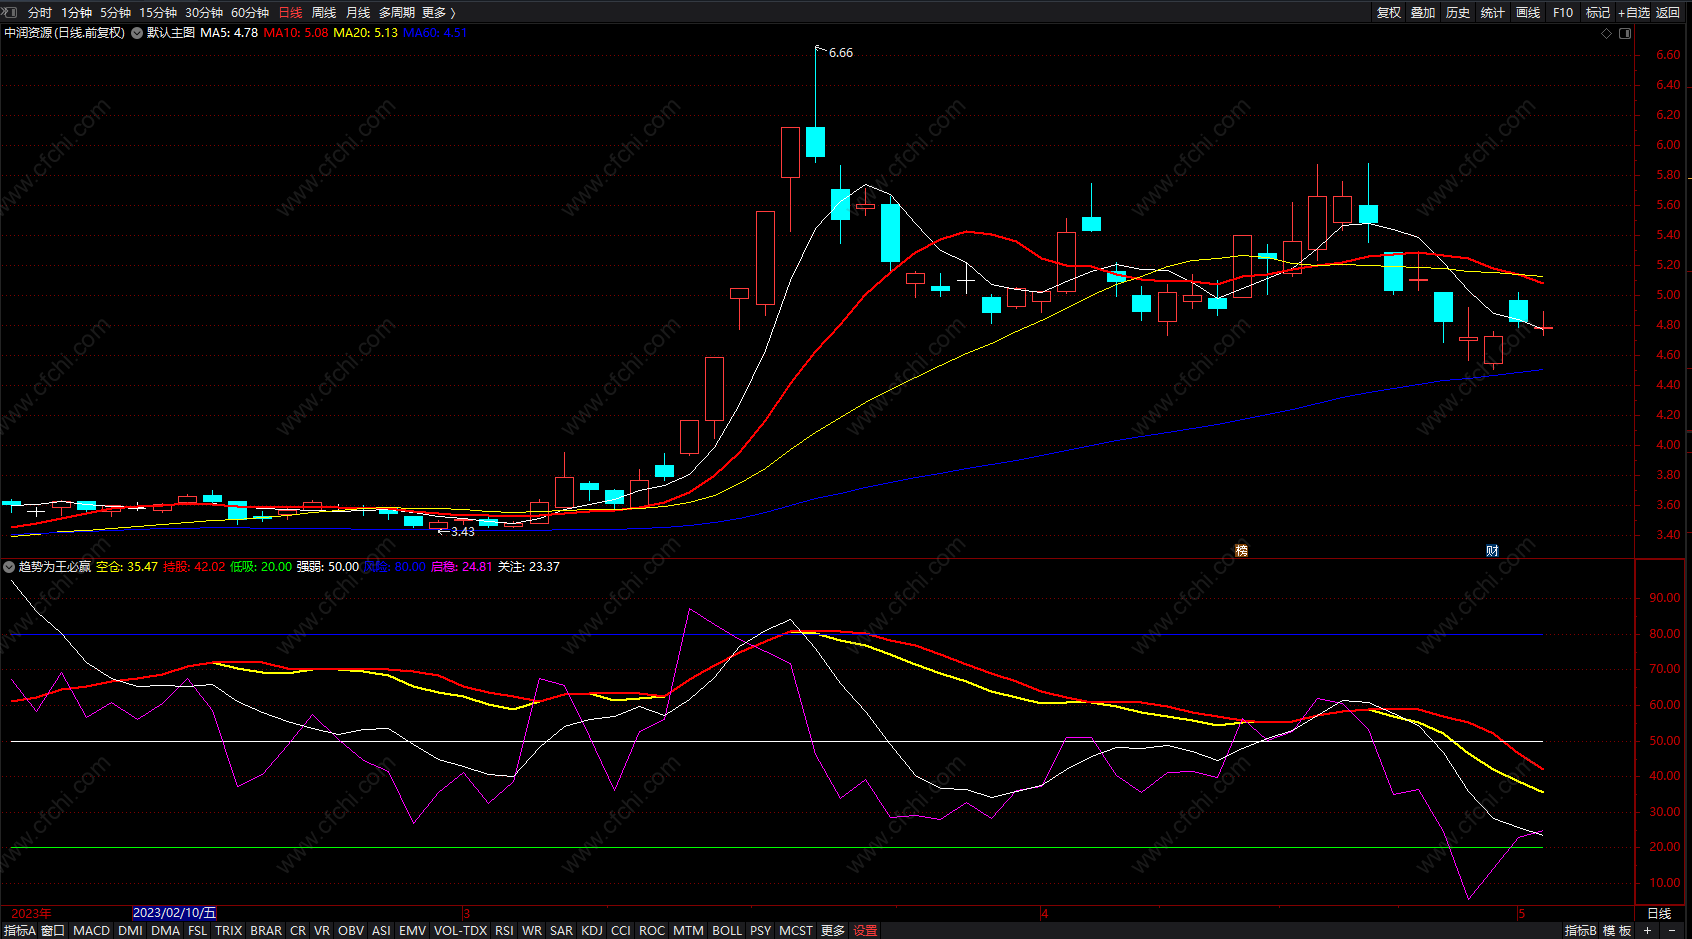Select the MACD indicator tab
Viewport: 1692px width, 939px height.
[91, 930]
